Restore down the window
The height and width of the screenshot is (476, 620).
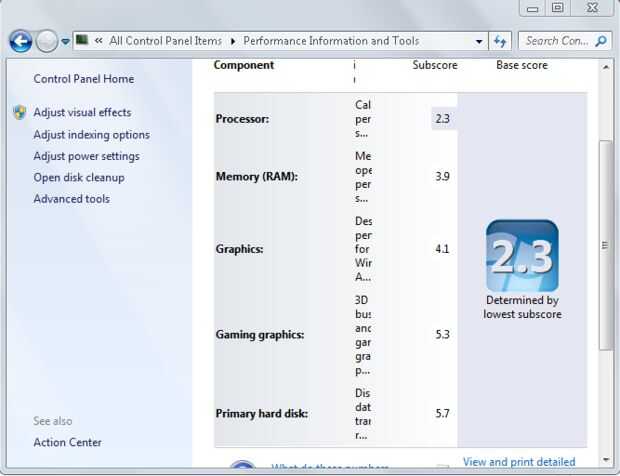pos(558,8)
